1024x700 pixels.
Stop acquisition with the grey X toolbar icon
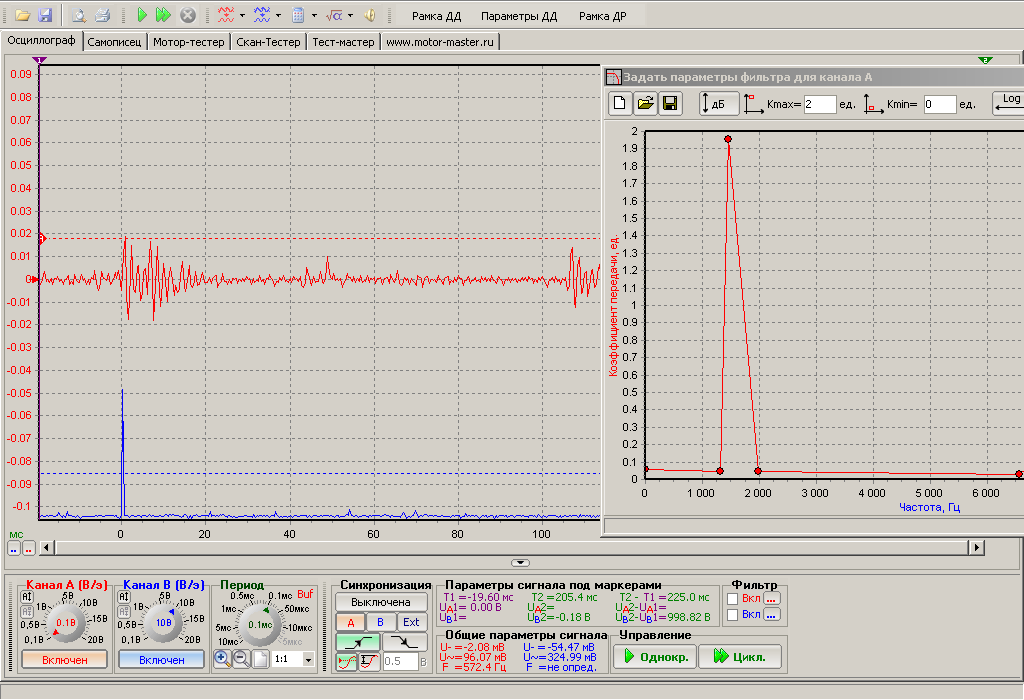[187, 15]
